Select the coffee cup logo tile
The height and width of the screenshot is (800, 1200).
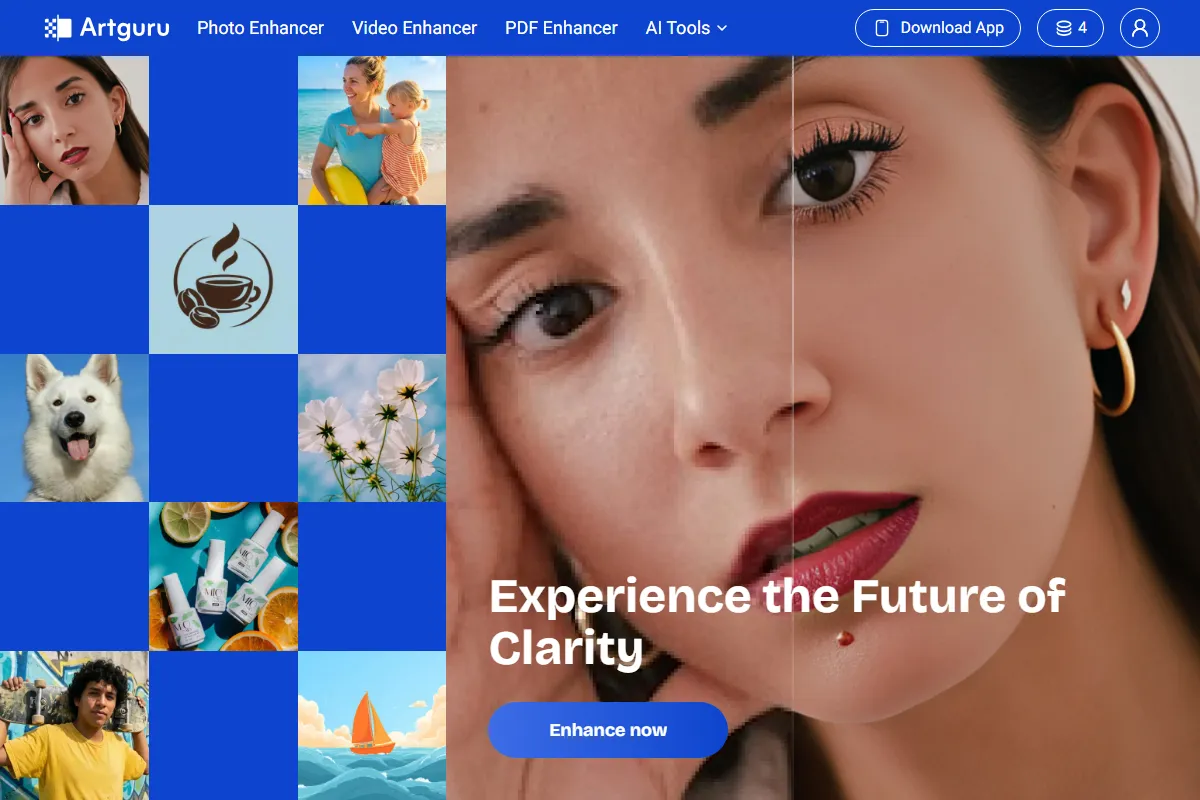(223, 279)
